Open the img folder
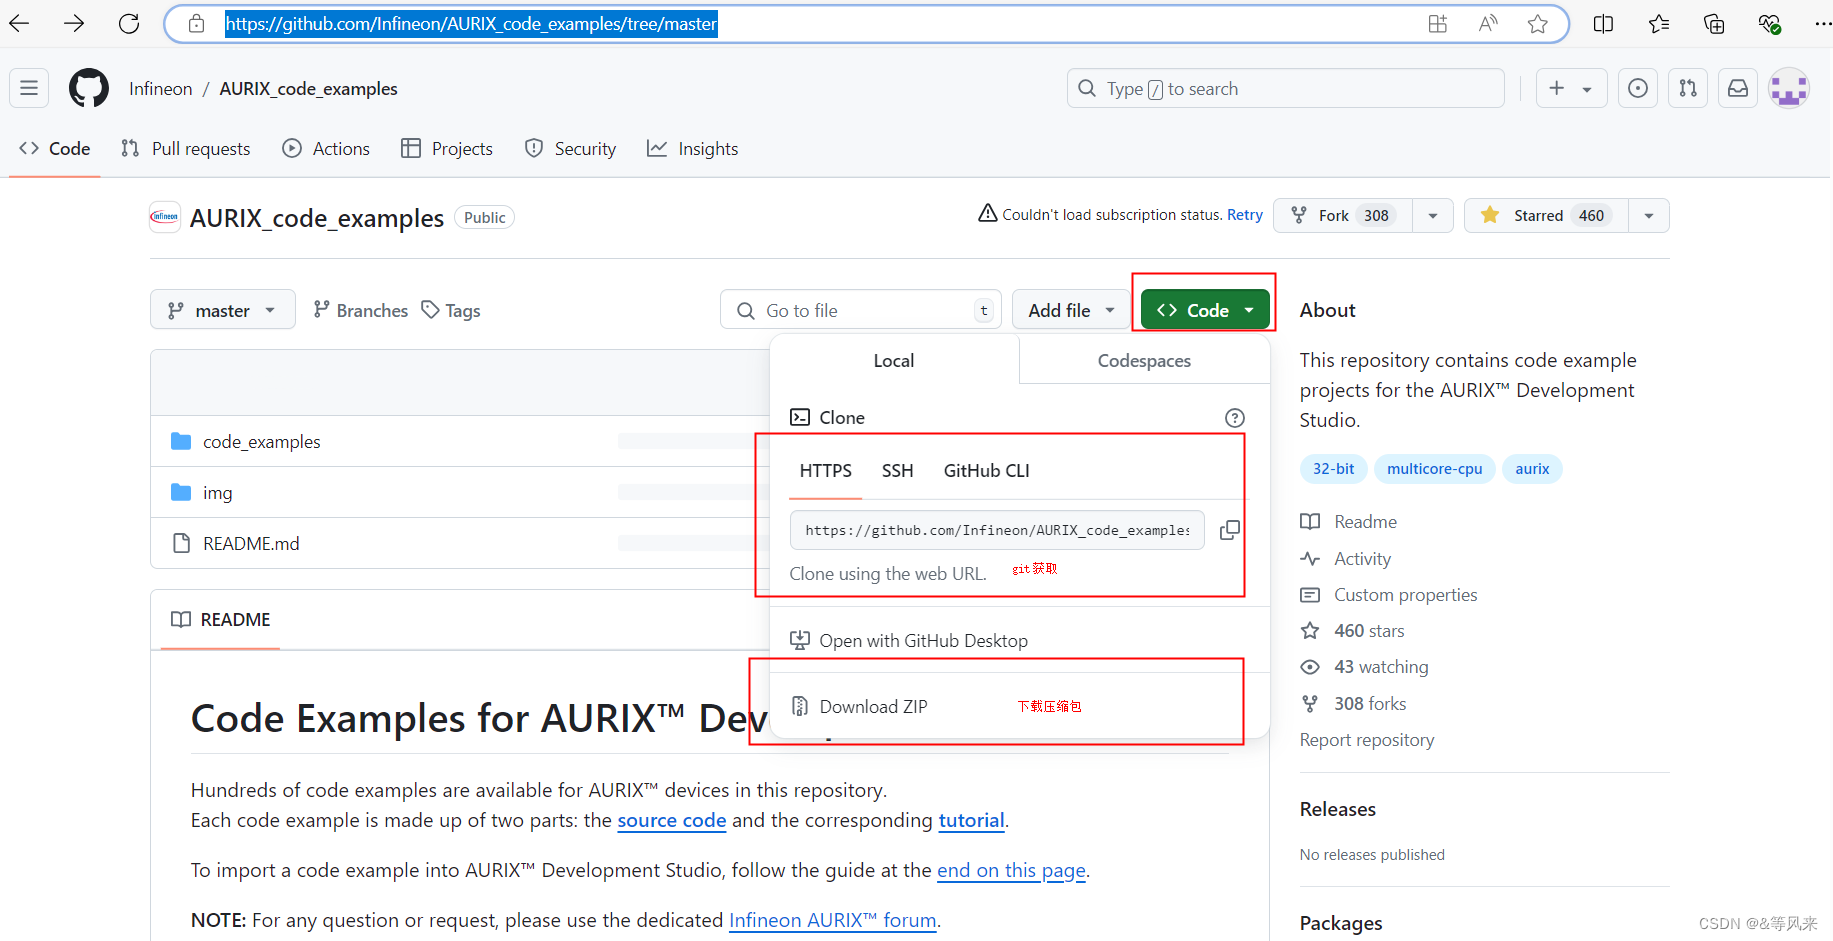The width and height of the screenshot is (1833, 941). tap(217, 493)
